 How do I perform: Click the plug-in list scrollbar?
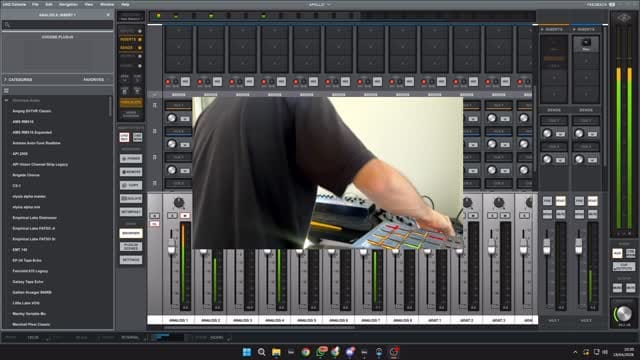(x=110, y=107)
